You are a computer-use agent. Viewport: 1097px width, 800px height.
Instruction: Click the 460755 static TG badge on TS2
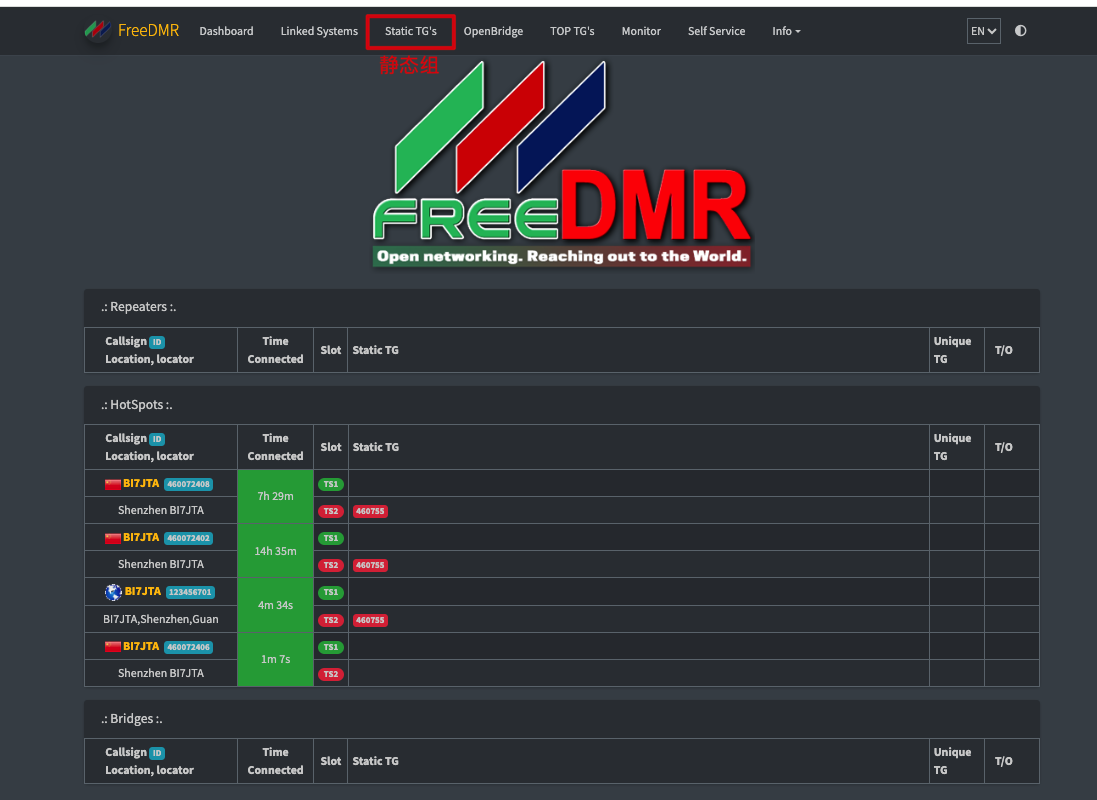click(x=369, y=511)
